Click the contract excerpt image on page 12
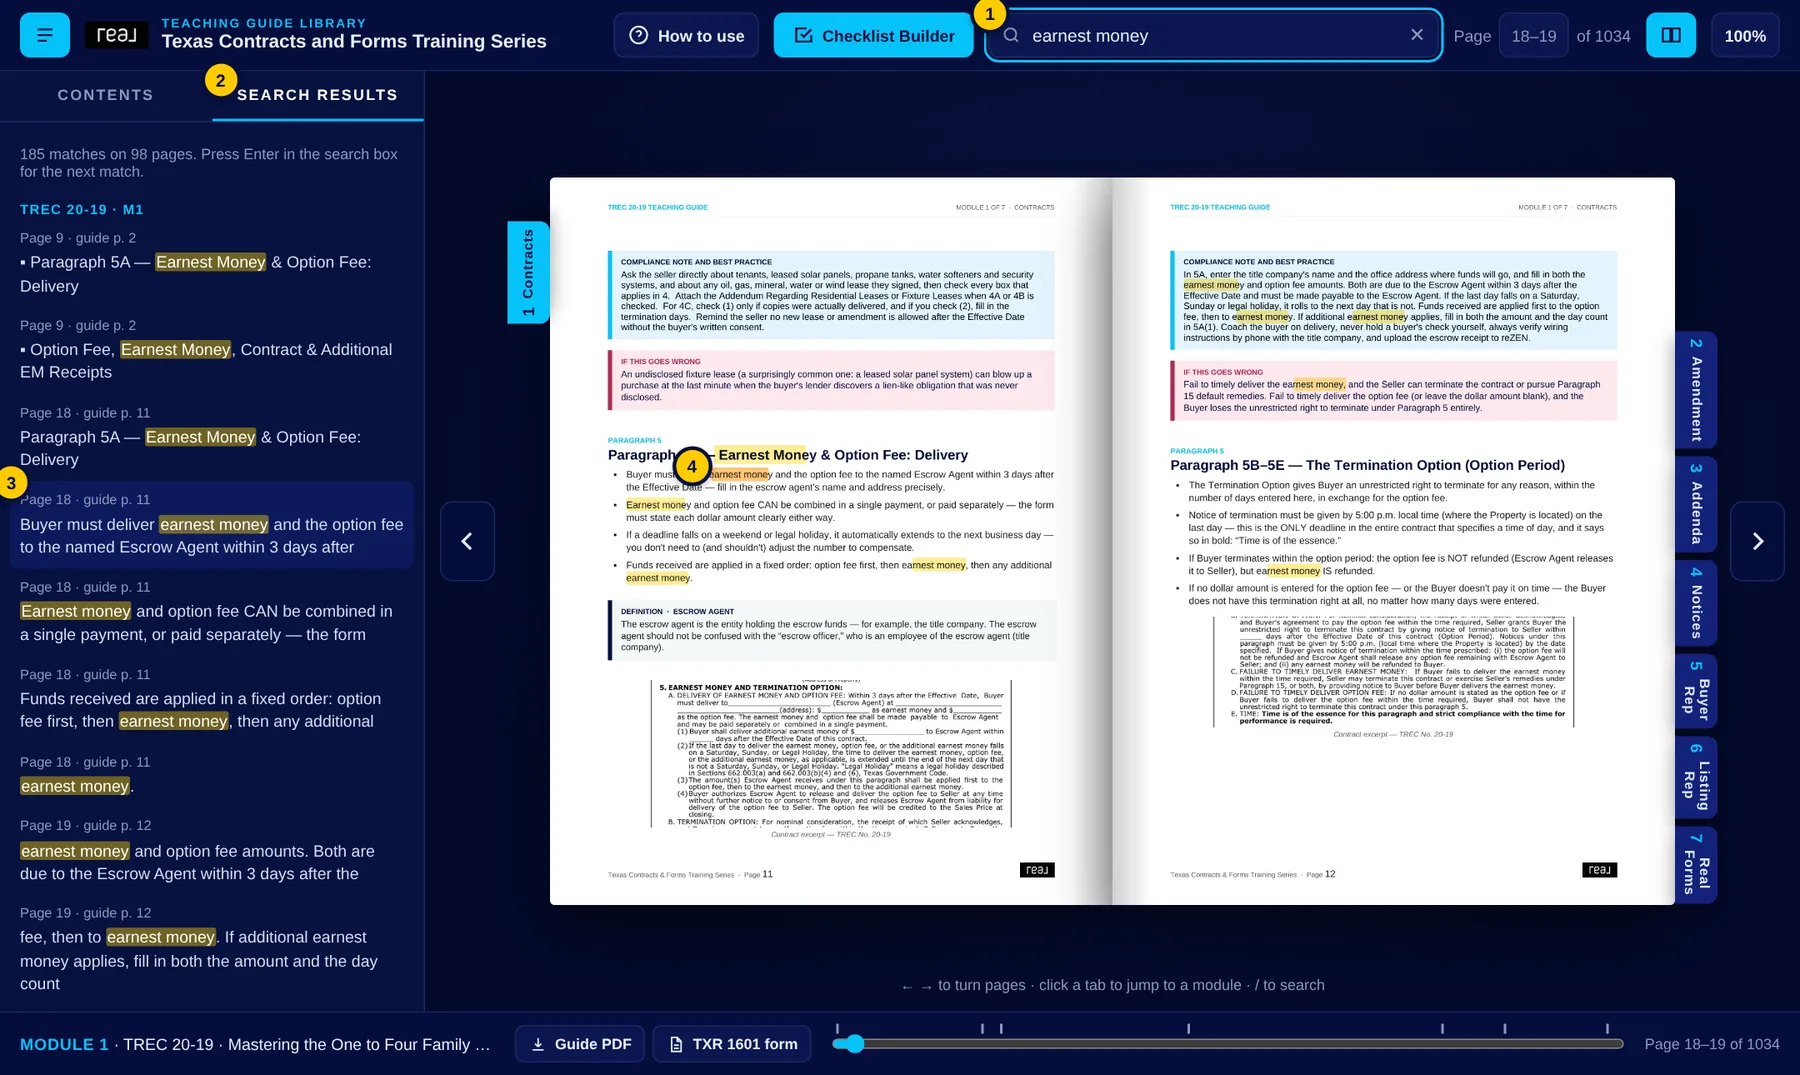The width and height of the screenshot is (1800, 1075). [1394, 672]
